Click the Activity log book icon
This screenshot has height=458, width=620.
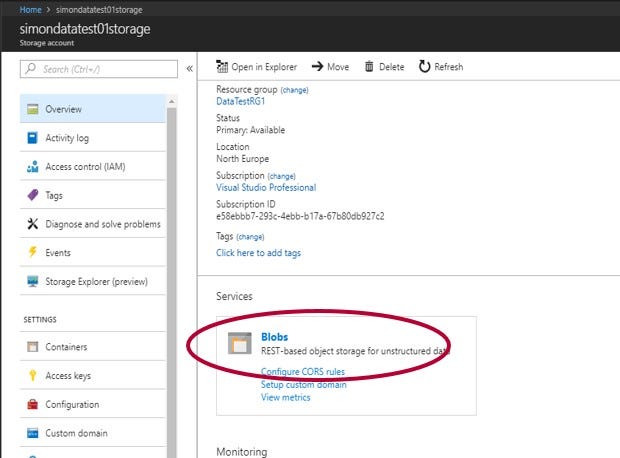pos(32,138)
